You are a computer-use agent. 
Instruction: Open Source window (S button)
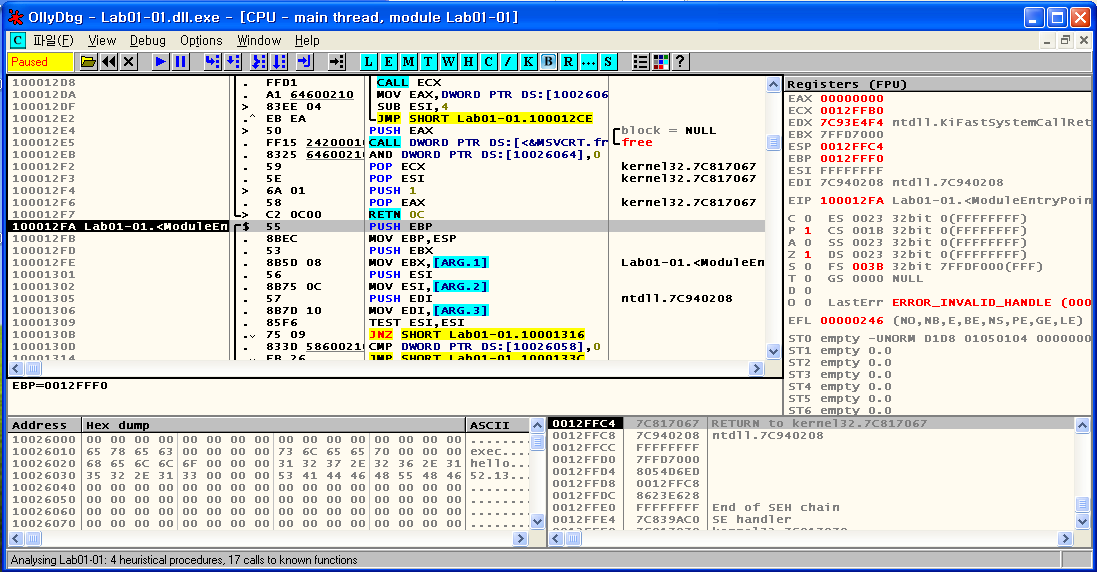[x=608, y=62]
